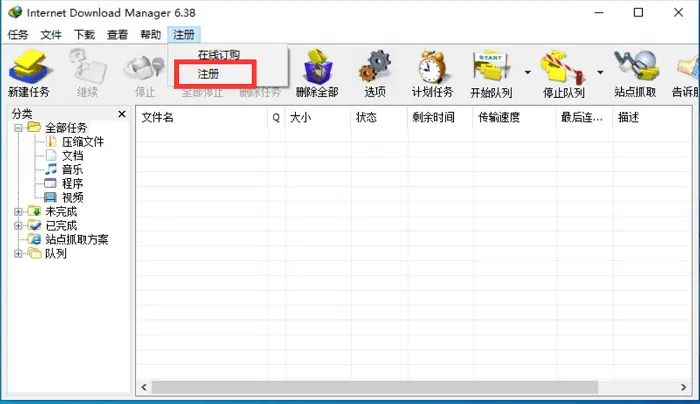
Task: Click the 停止 (stop) toolbar icon
Action: (x=145, y=67)
